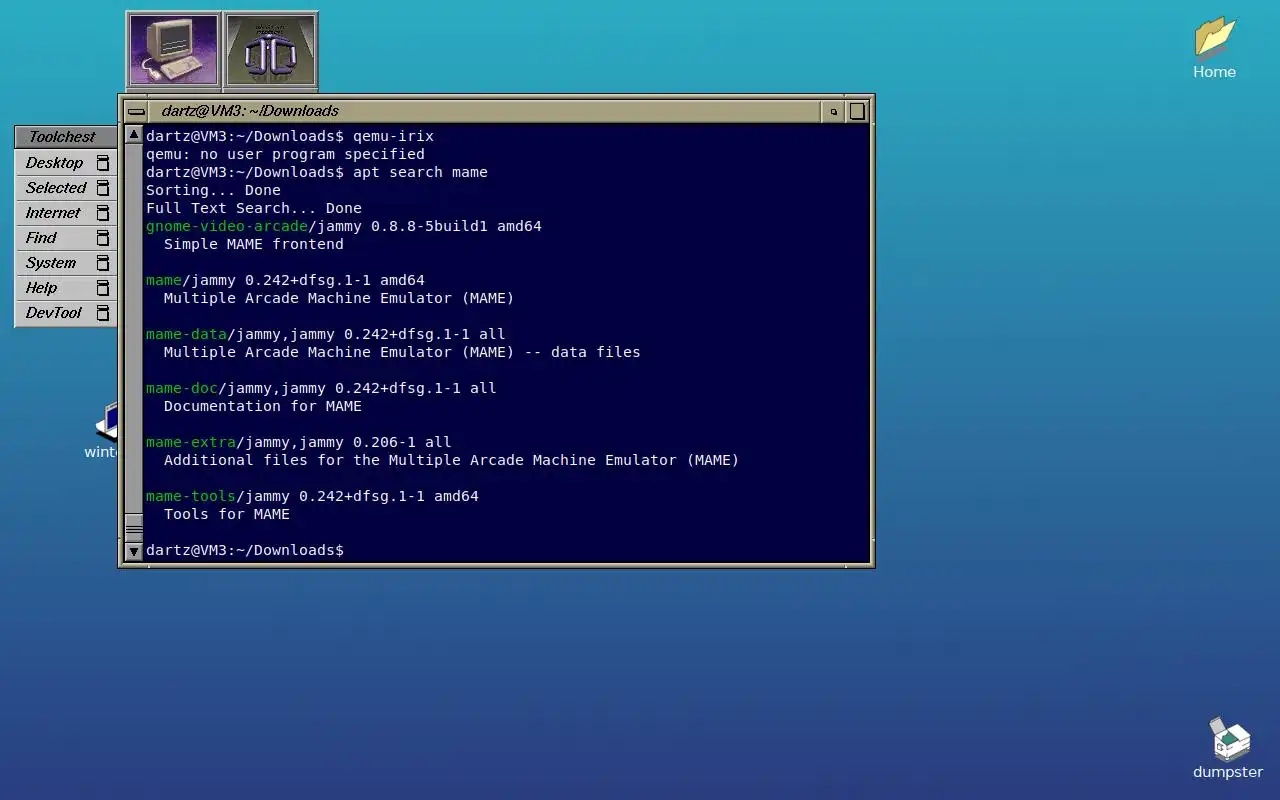This screenshot has height=800, width=1280.
Task: Open the dumpster icon
Action: coord(1228,748)
